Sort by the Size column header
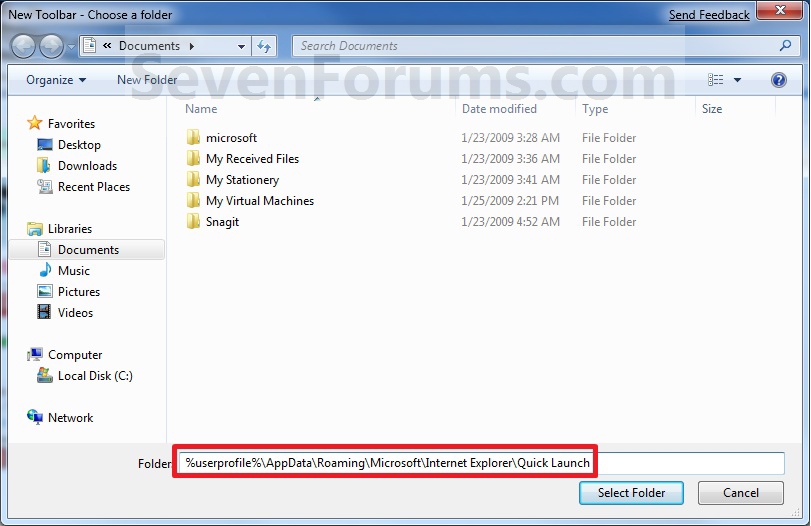811x526 pixels. [x=712, y=109]
